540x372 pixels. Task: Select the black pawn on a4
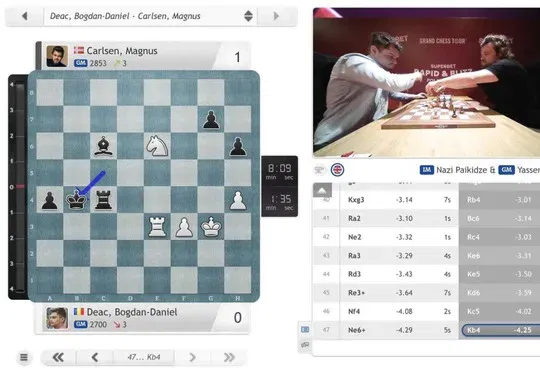50,201
